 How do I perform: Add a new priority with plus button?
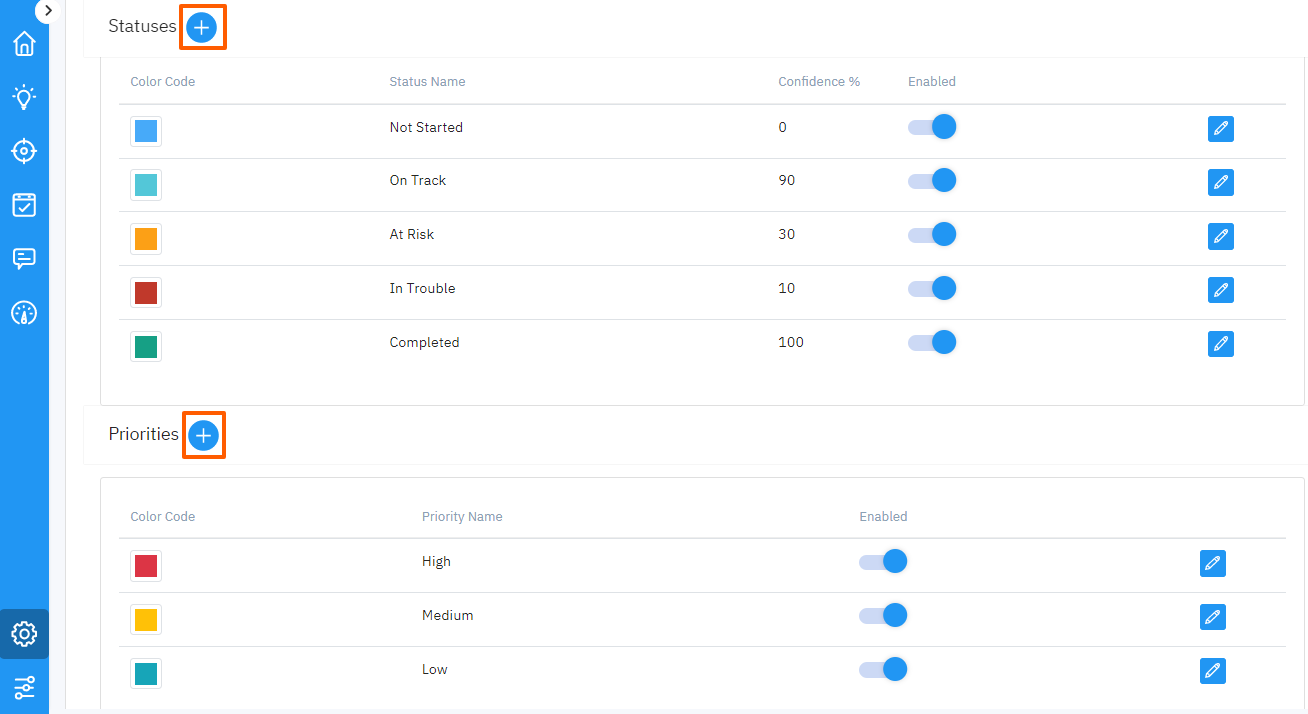(203, 435)
